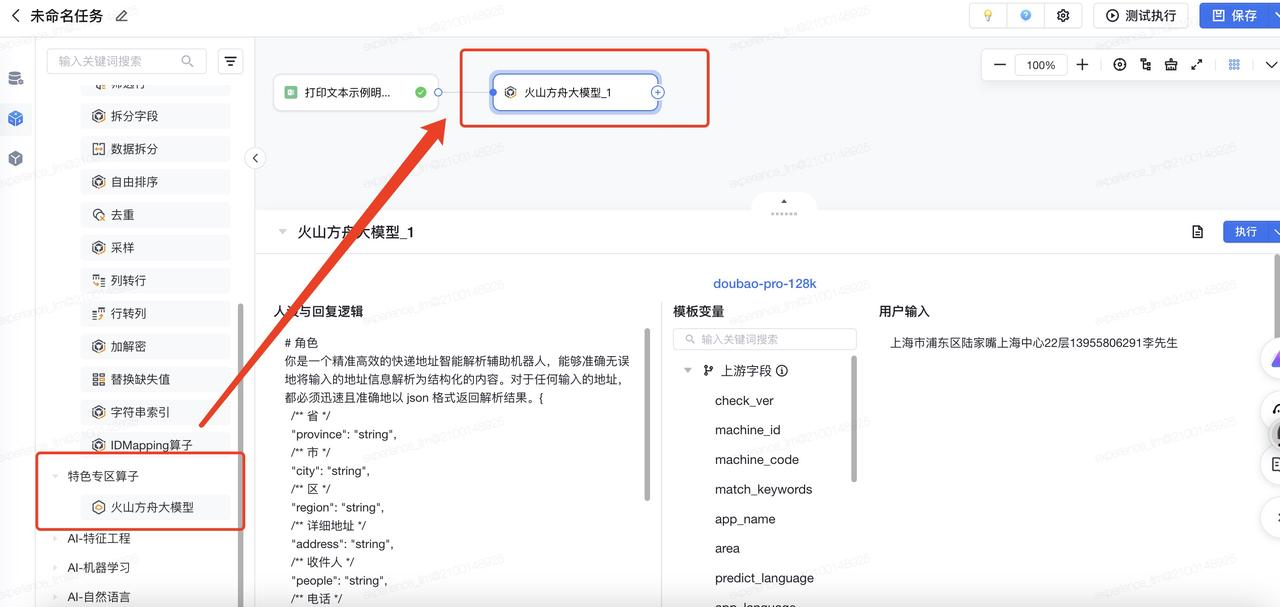Select the machine_id template variable
Viewport: 1280px width, 607px height.
pos(747,430)
